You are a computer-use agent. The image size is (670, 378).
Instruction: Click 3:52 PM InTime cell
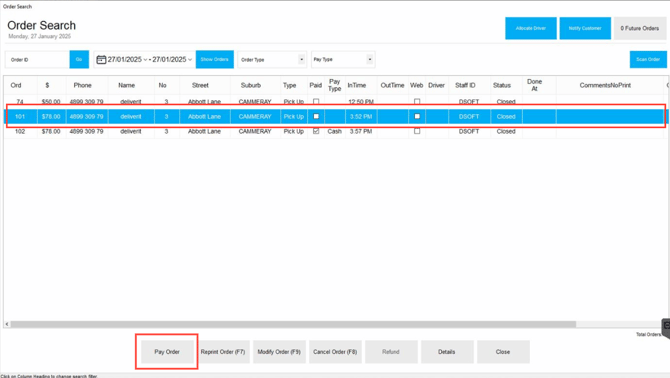(x=361, y=117)
